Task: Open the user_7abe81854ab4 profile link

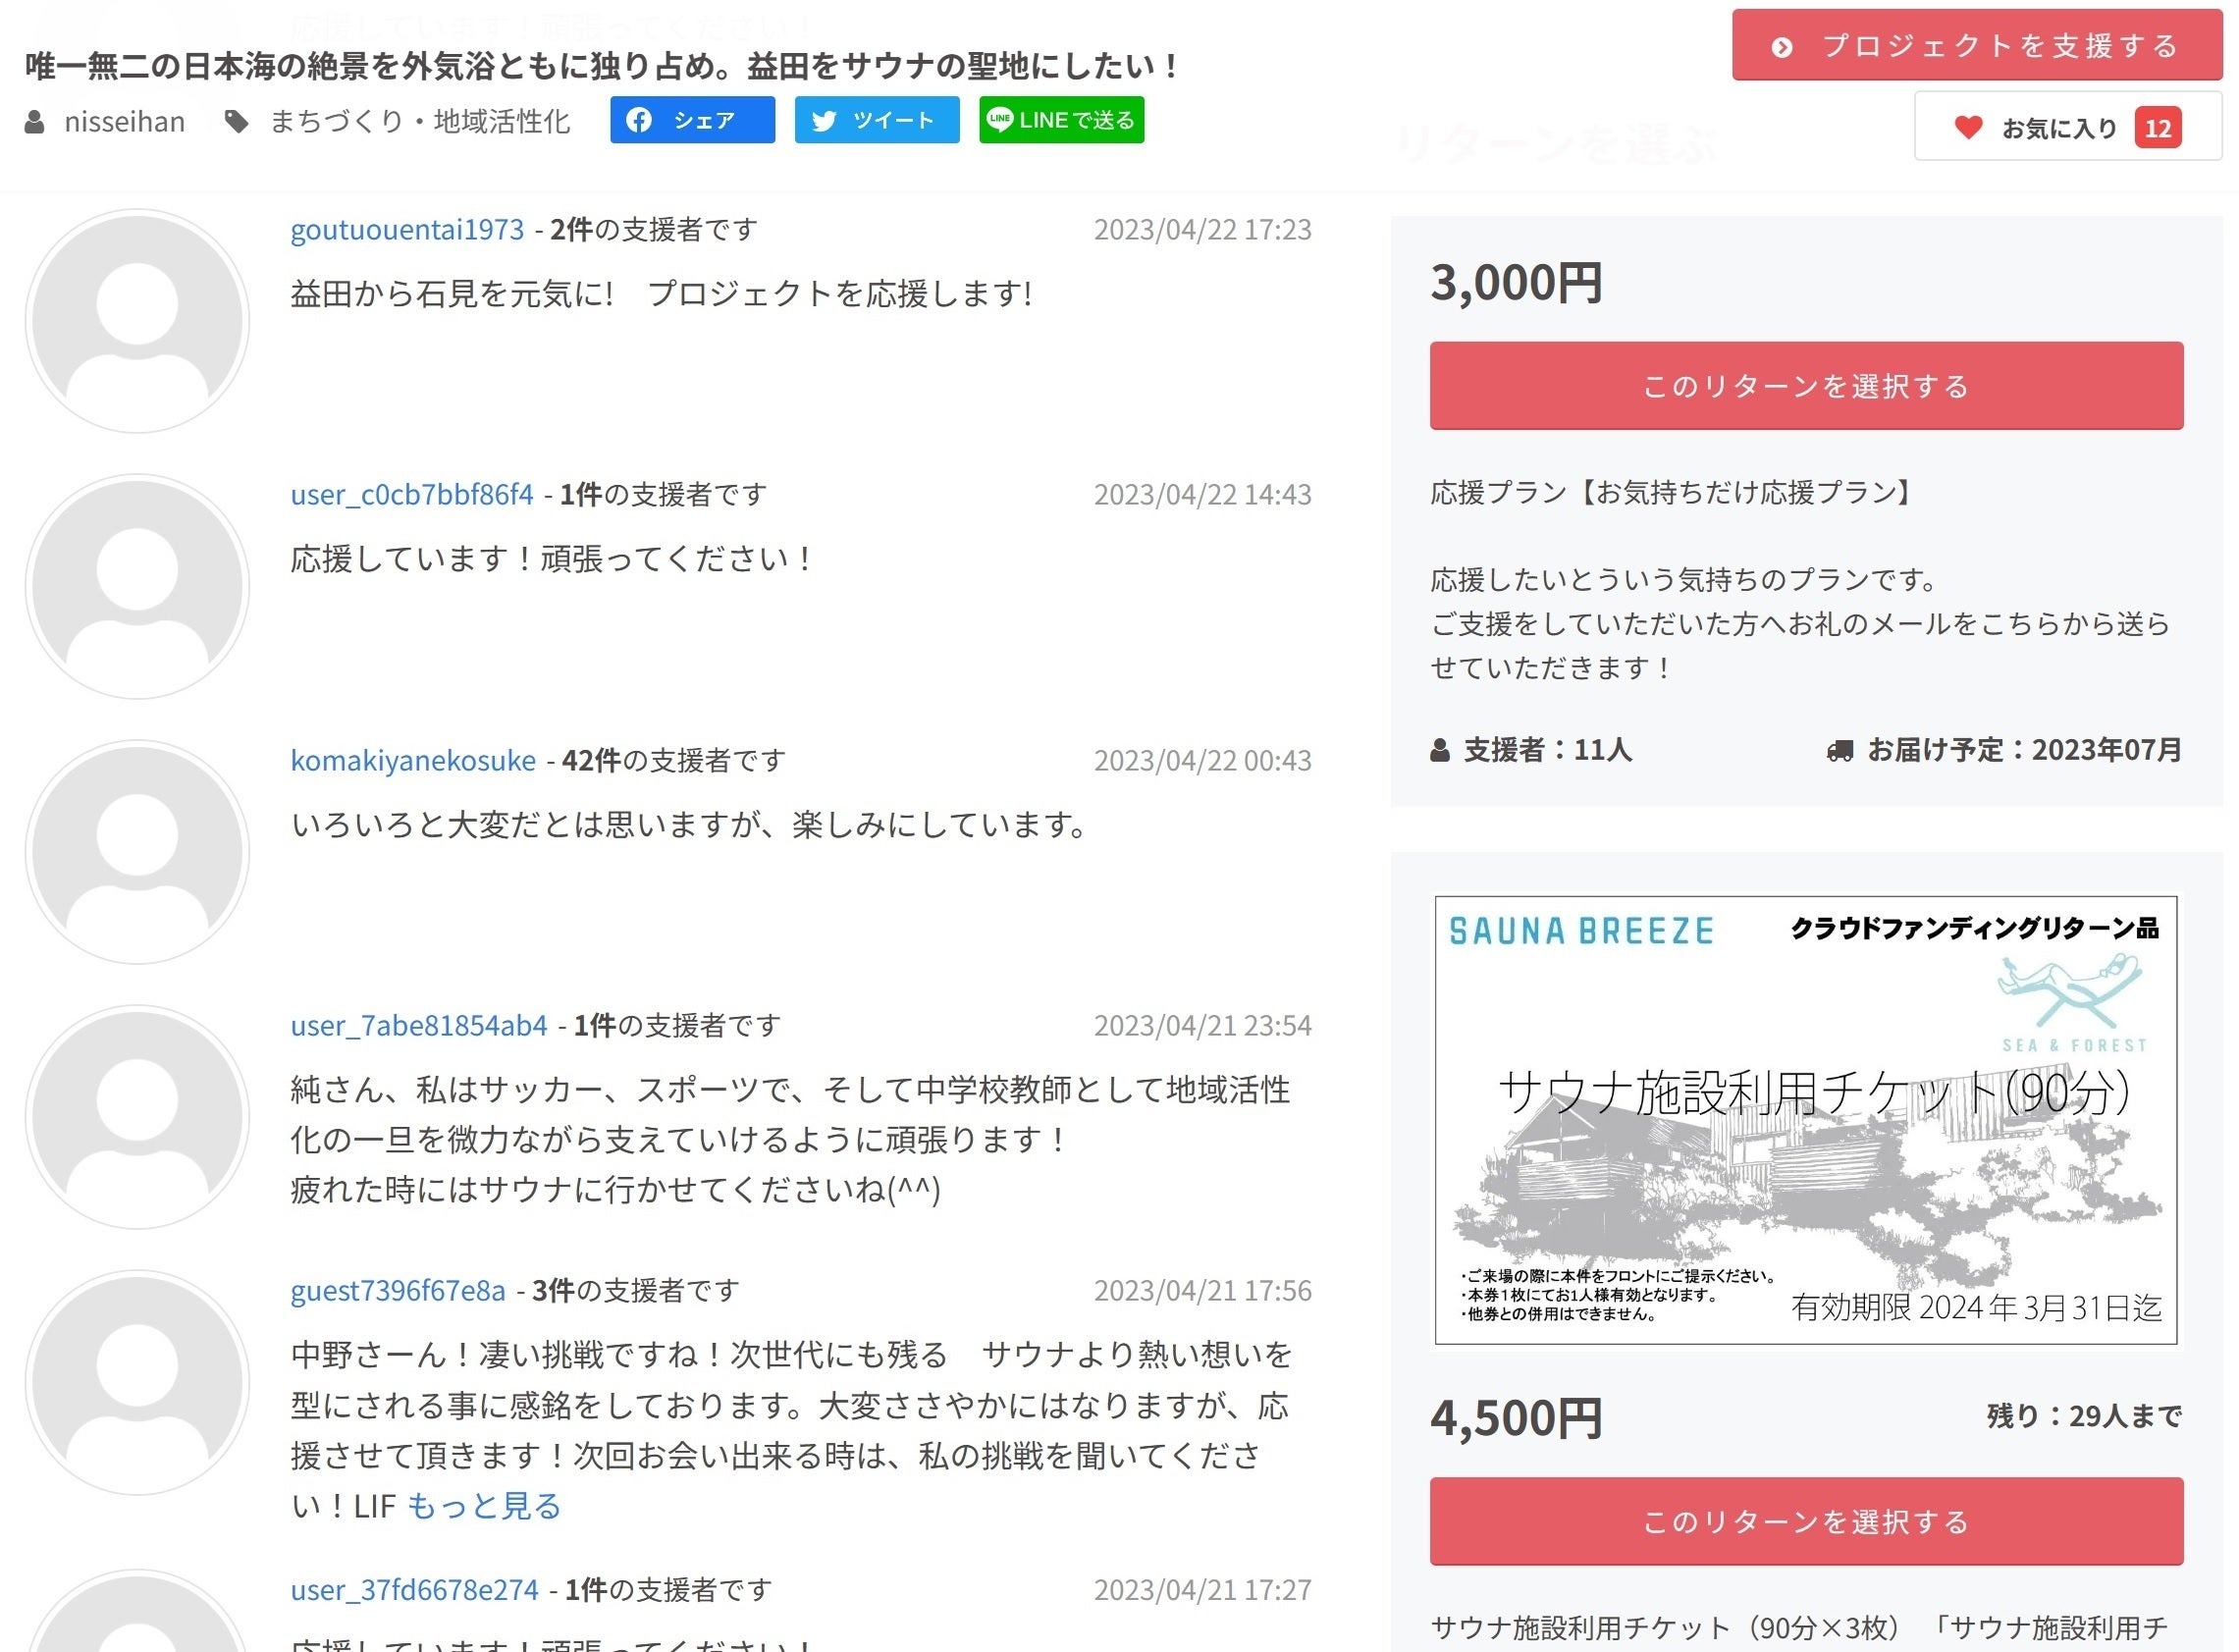Action: 419,1025
